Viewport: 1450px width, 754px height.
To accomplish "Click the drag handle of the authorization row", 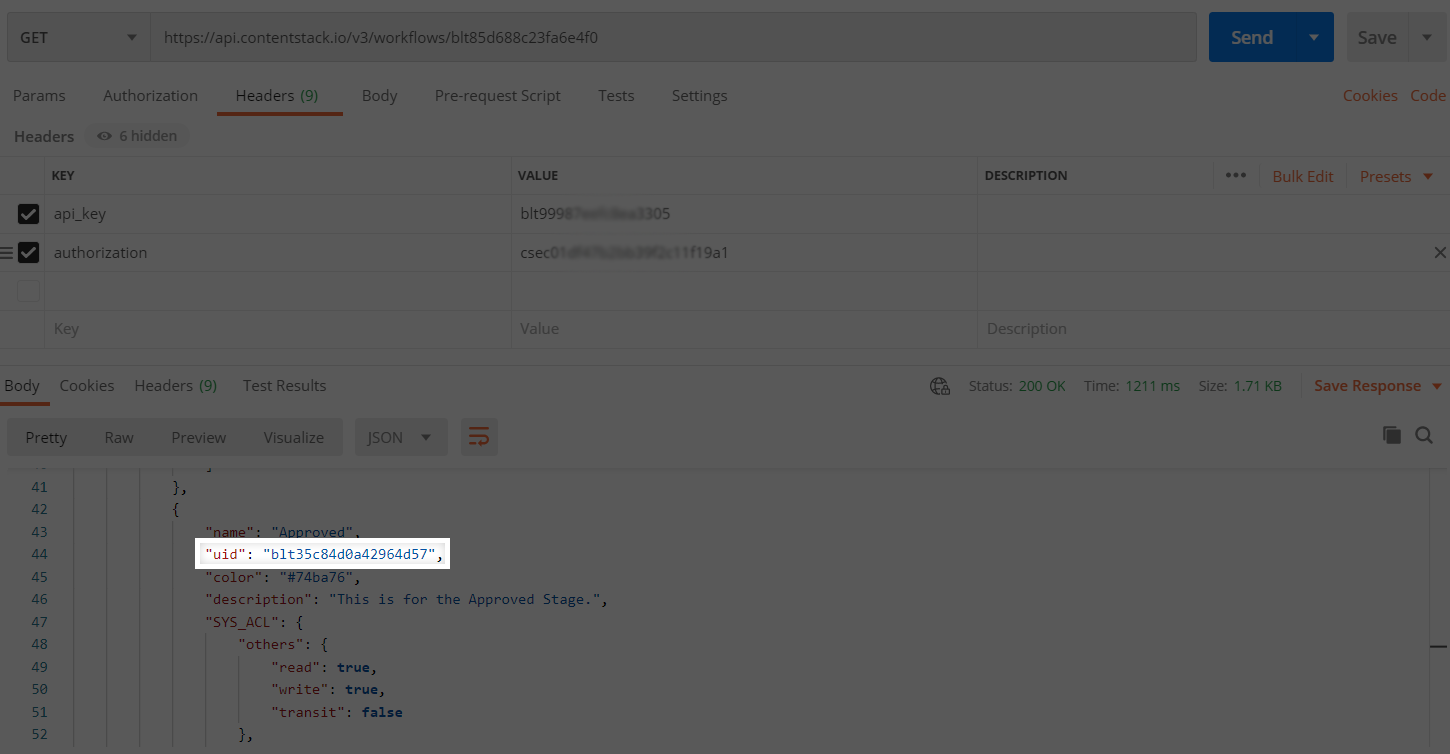I will 7,253.
